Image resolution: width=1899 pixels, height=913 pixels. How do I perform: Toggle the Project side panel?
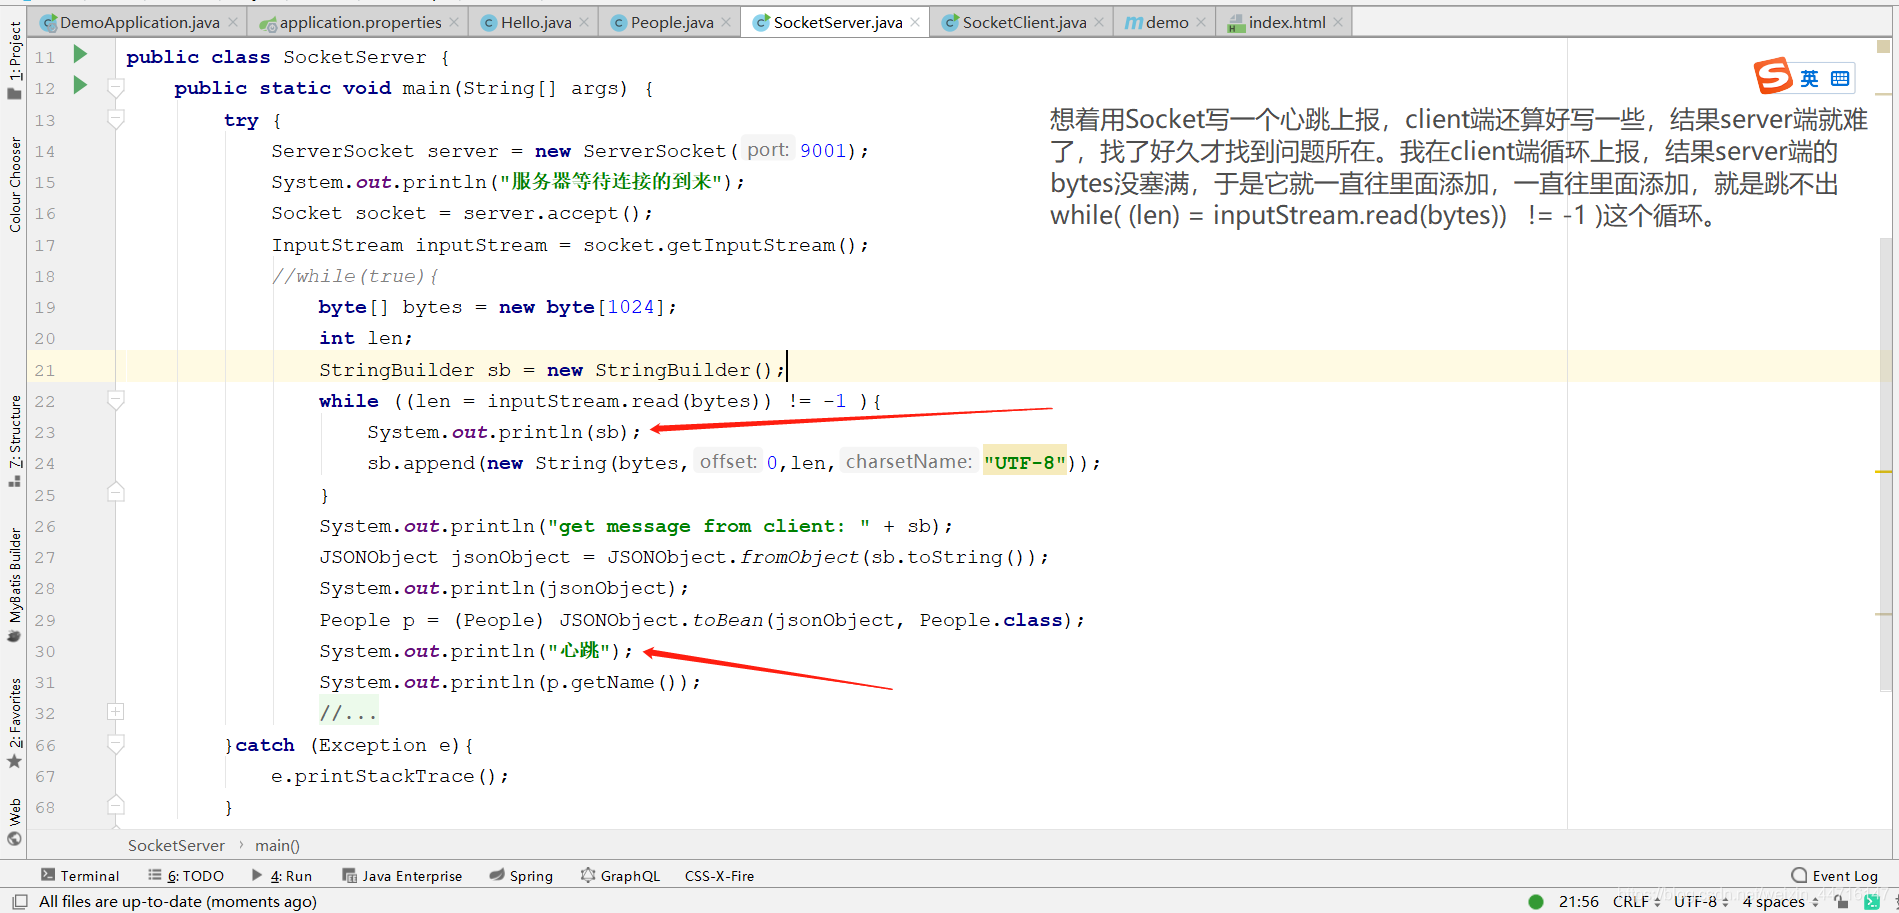pos(14,60)
